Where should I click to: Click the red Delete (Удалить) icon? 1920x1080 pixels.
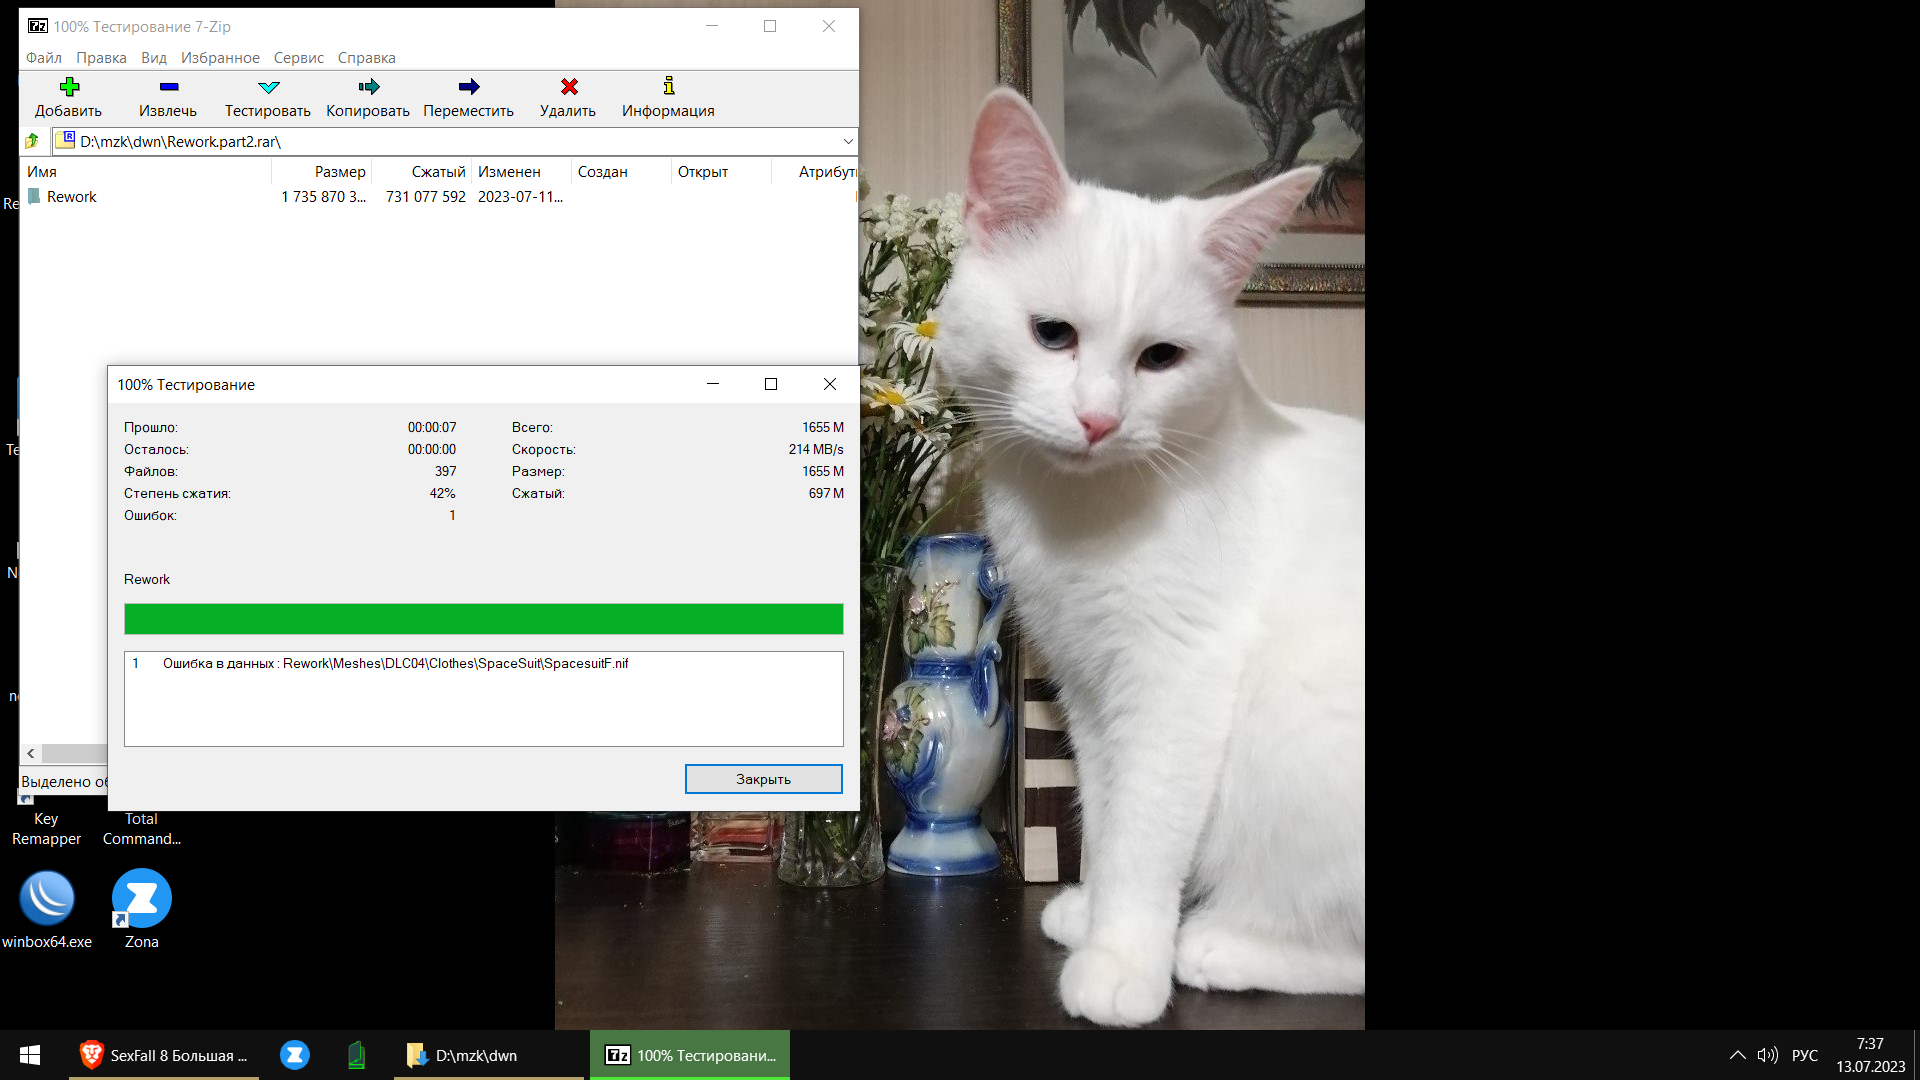tap(568, 87)
